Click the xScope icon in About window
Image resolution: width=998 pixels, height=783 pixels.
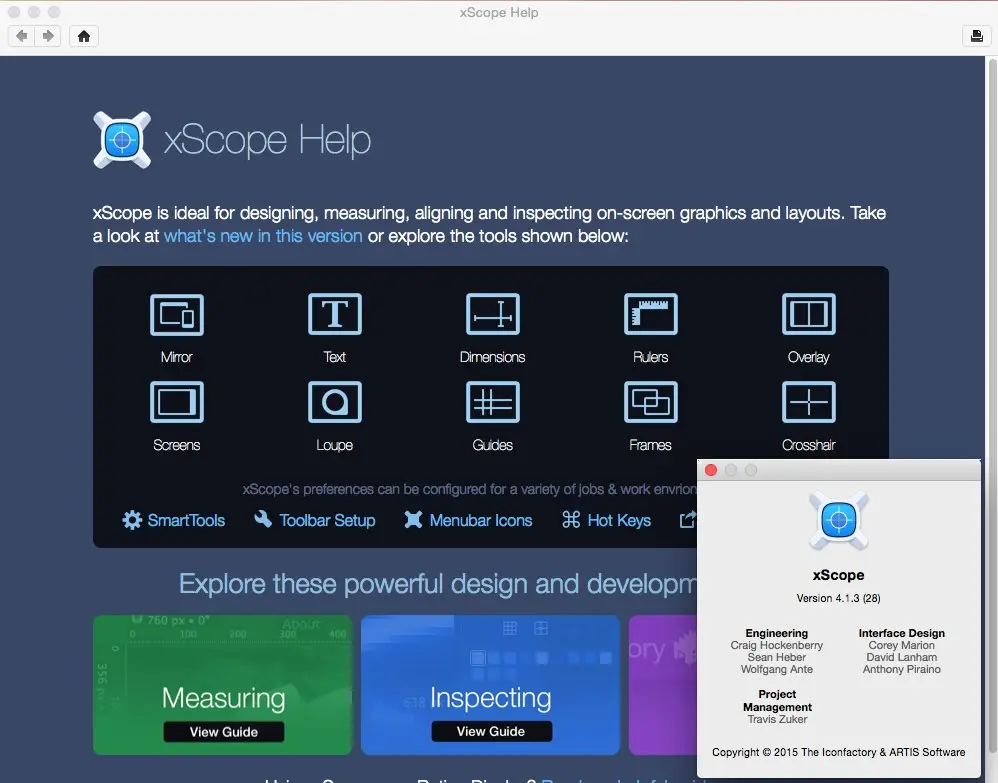tap(838, 521)
